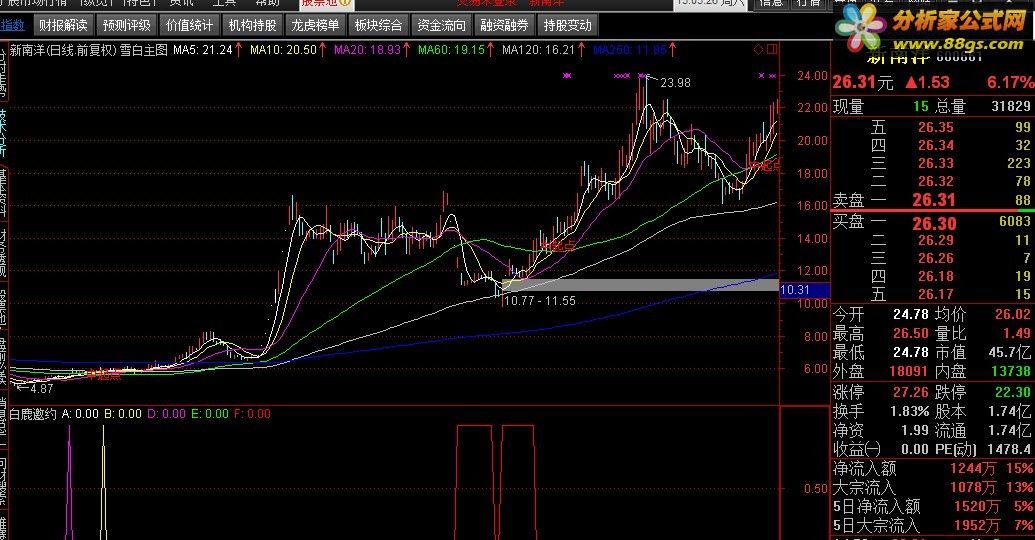Click the 6.17% change percentage
Screen dimensions: 1035x540
(1010, 83)
